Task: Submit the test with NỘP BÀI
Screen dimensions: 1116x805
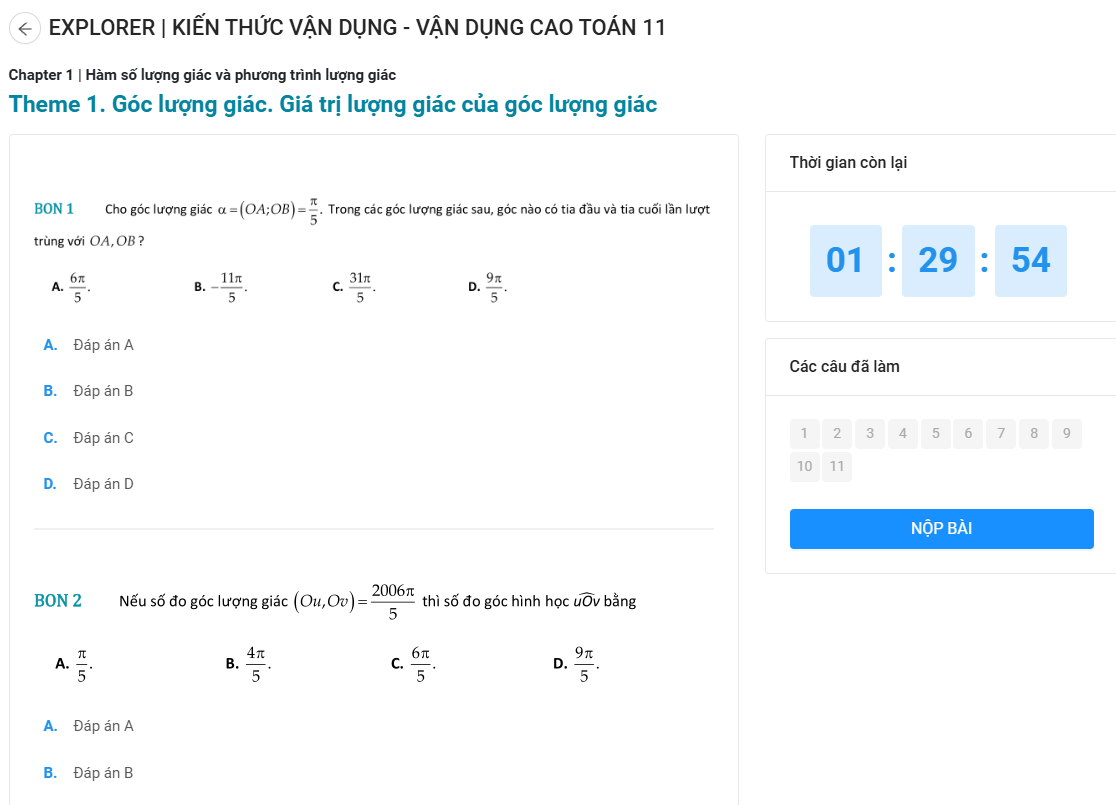Action: 942,529
